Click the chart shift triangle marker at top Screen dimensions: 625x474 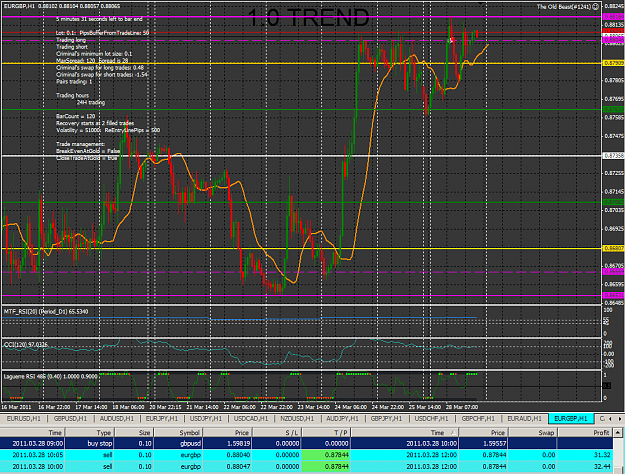click(482, 4)
